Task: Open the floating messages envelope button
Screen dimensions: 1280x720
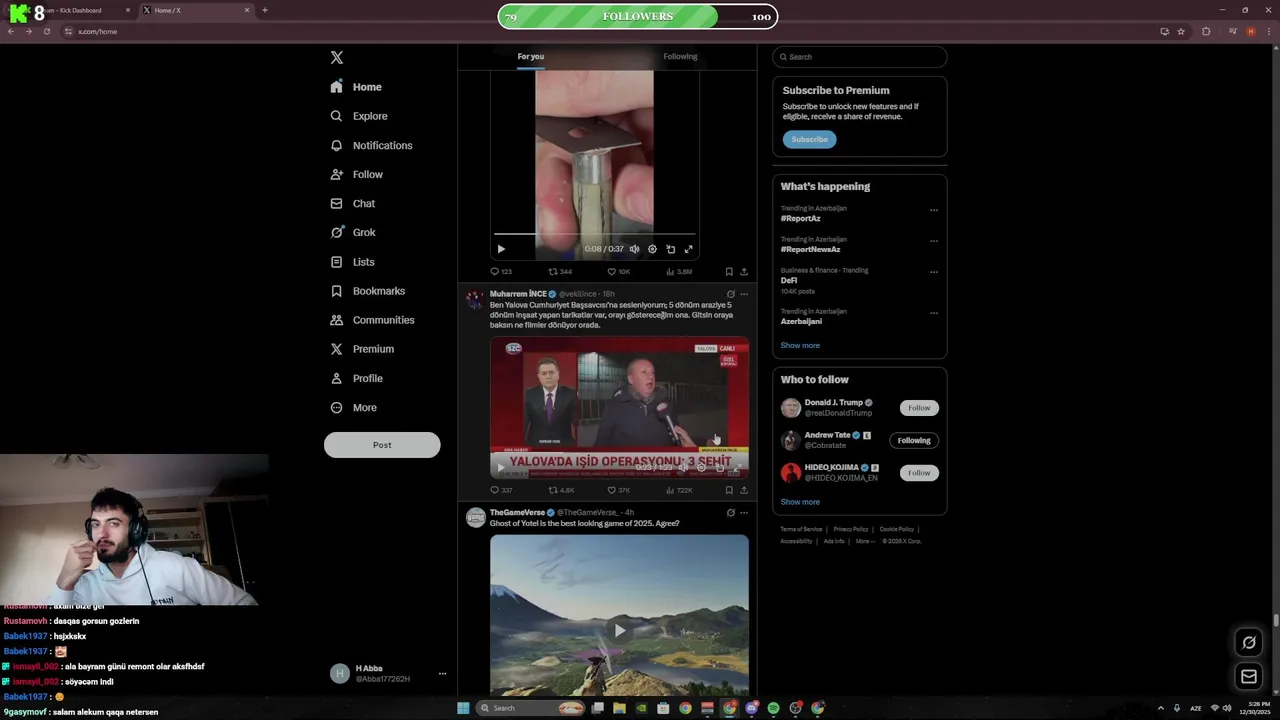Action: click(1249, 677)
